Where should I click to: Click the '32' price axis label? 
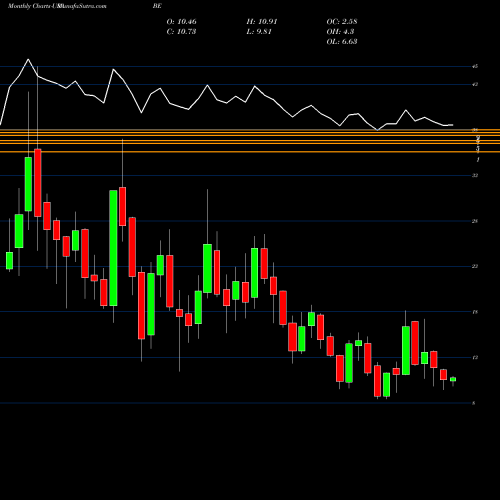475,175
